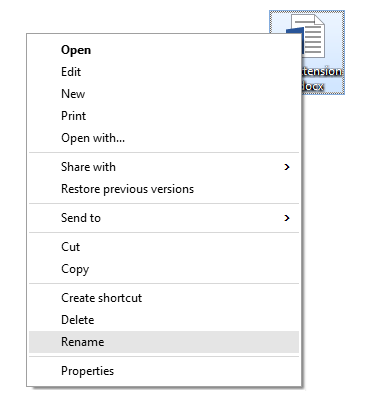
Task: Click Create shortcut menu entry
Action: tap(164, 298)
